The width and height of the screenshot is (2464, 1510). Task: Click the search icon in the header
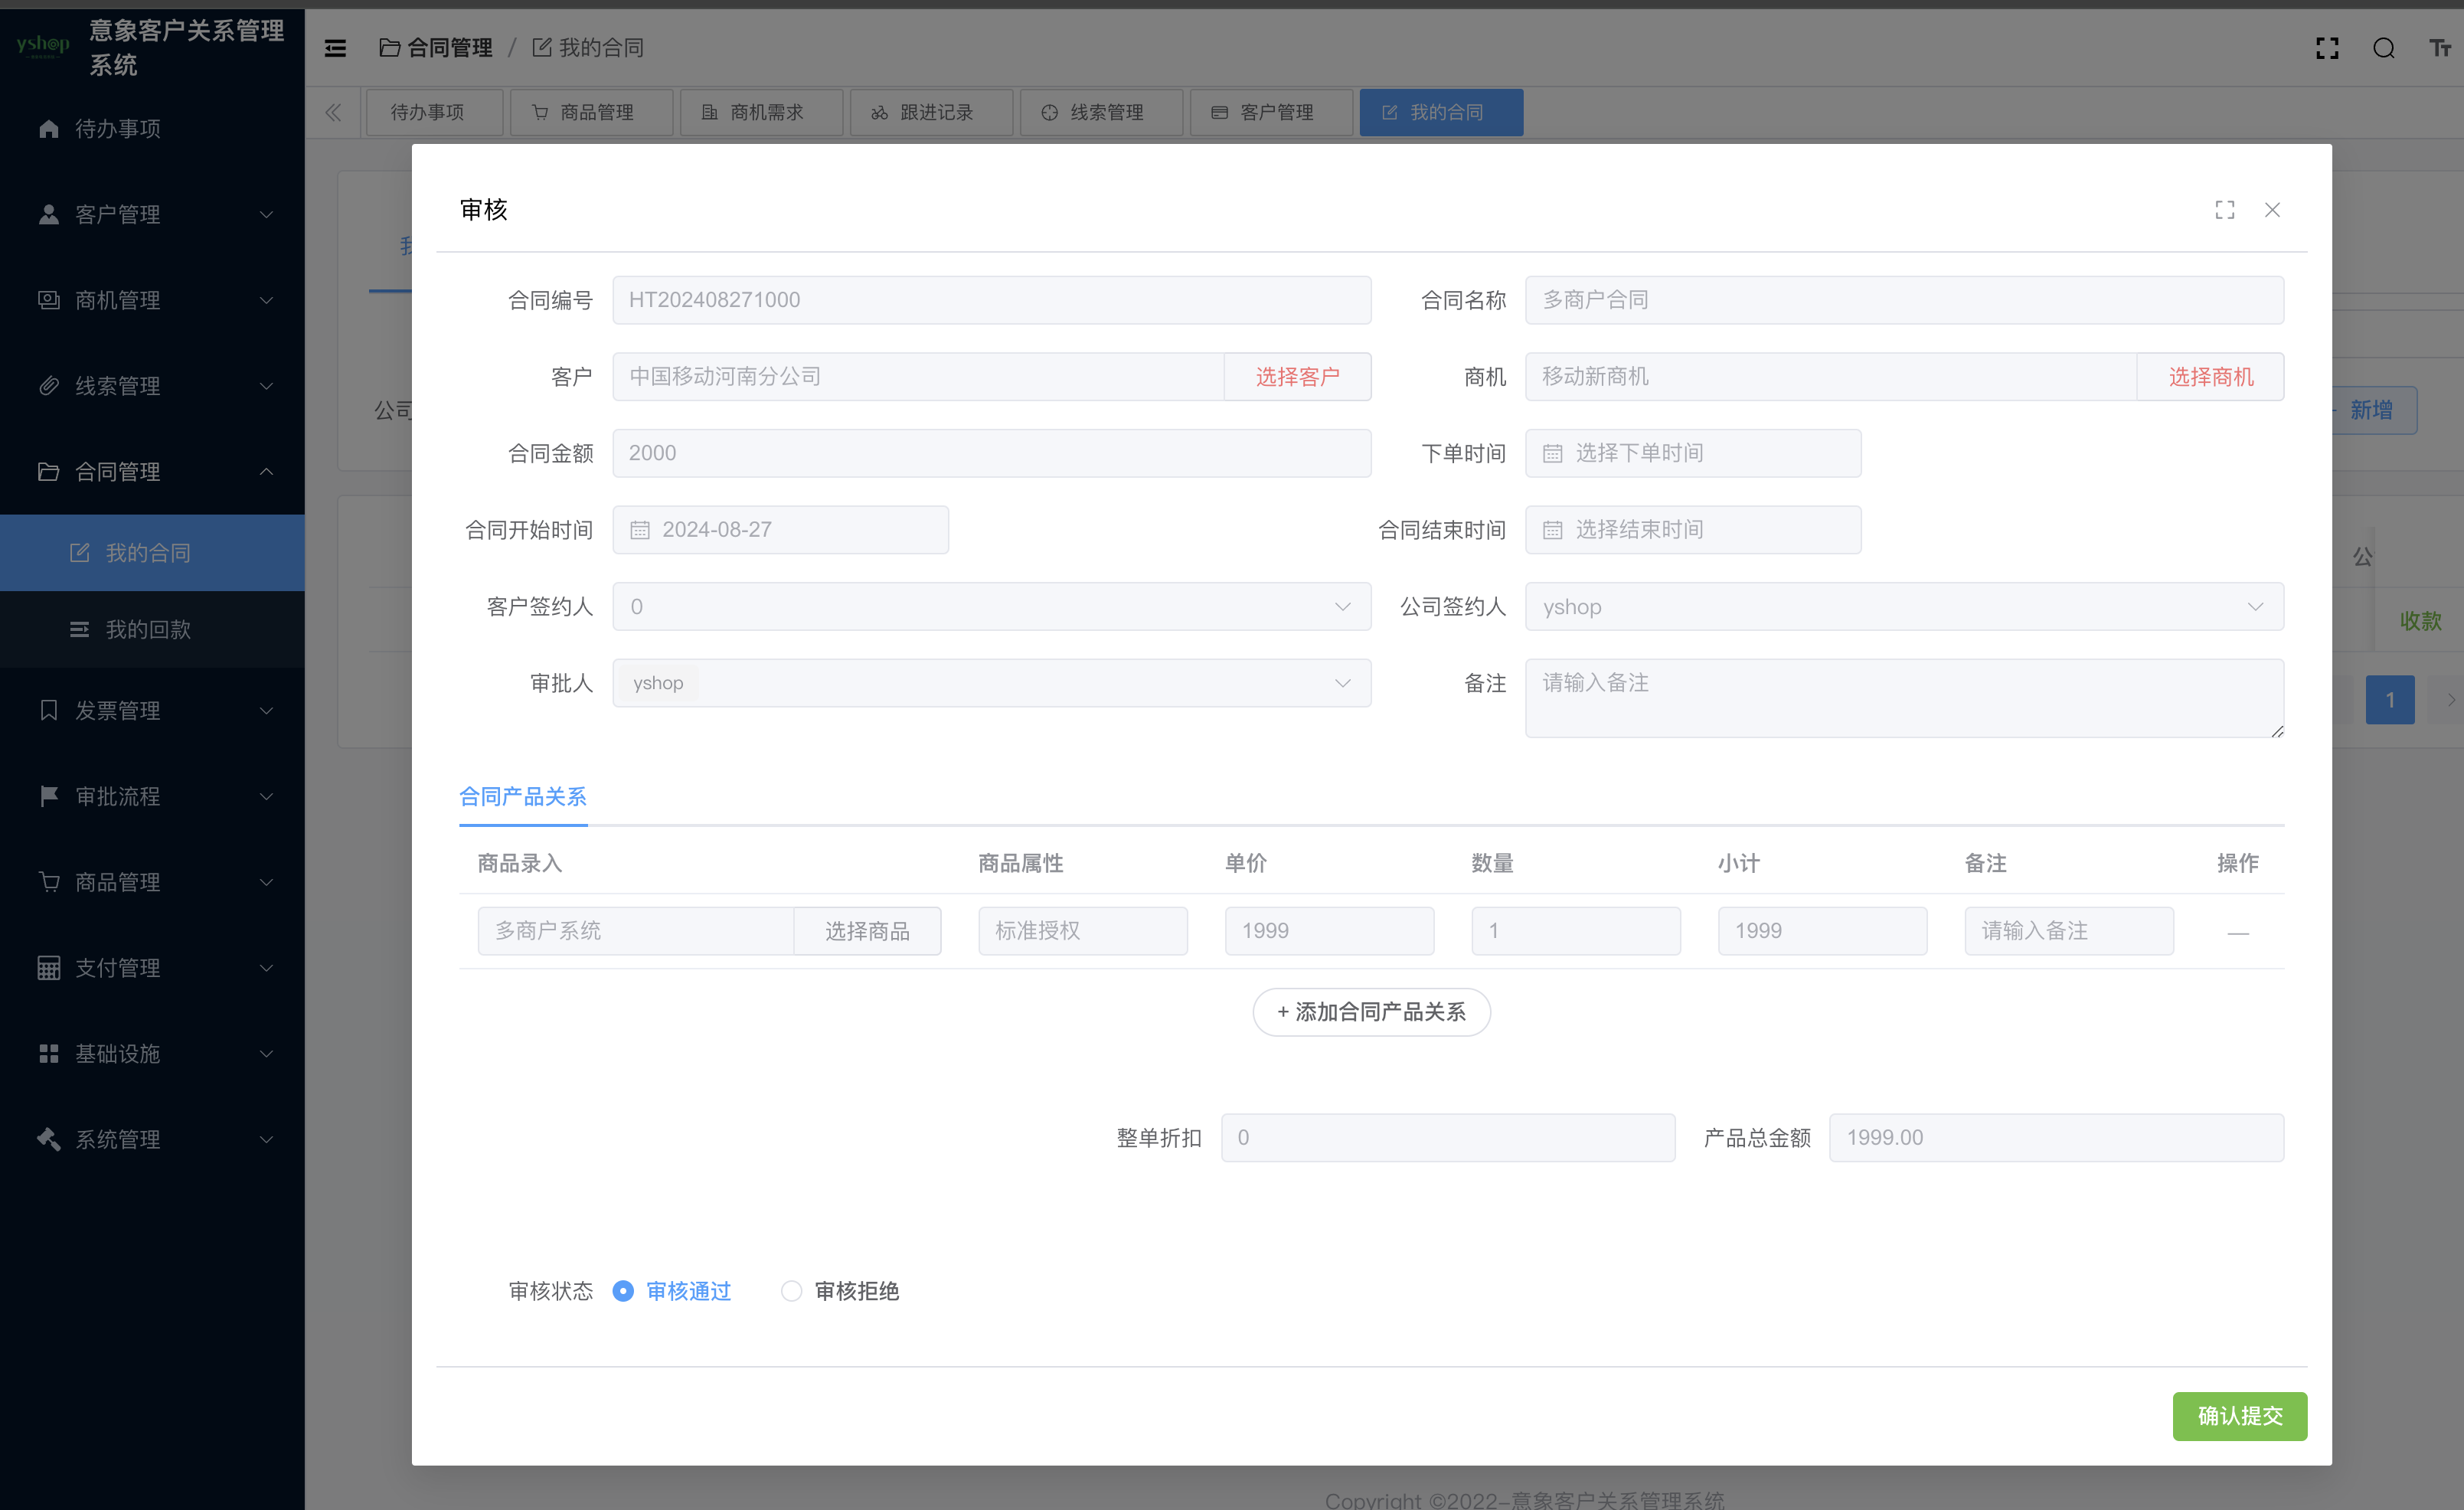[x=2384, y=47]
